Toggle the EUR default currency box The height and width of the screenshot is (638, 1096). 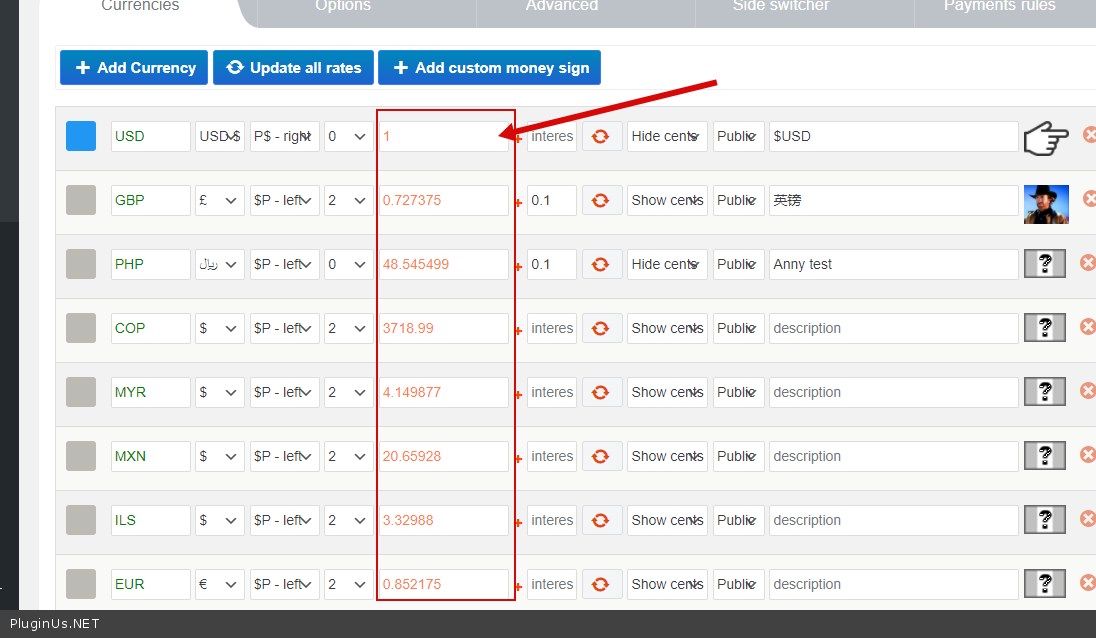pyautogui.click(x=81, y=584)
